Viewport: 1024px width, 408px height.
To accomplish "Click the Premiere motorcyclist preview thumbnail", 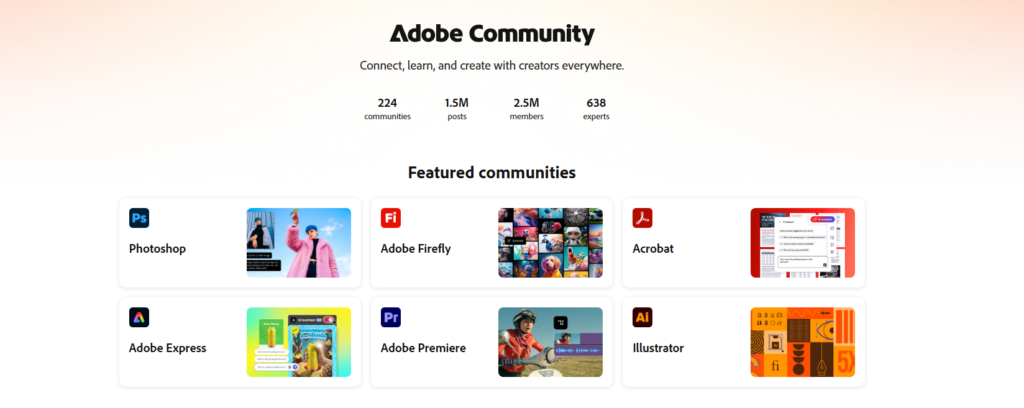I will (551, 342).
